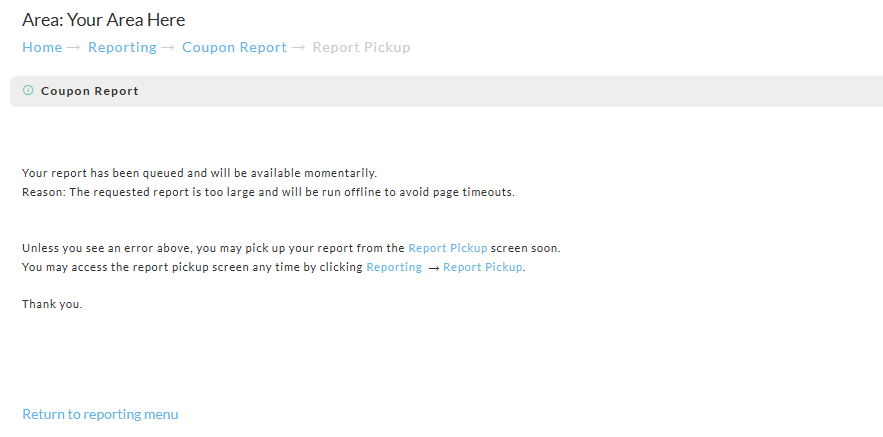The width and height of the screenshot is (883, 437).
Task: Go to Home via the breadcrumb
Action: (x=42, y=47)
